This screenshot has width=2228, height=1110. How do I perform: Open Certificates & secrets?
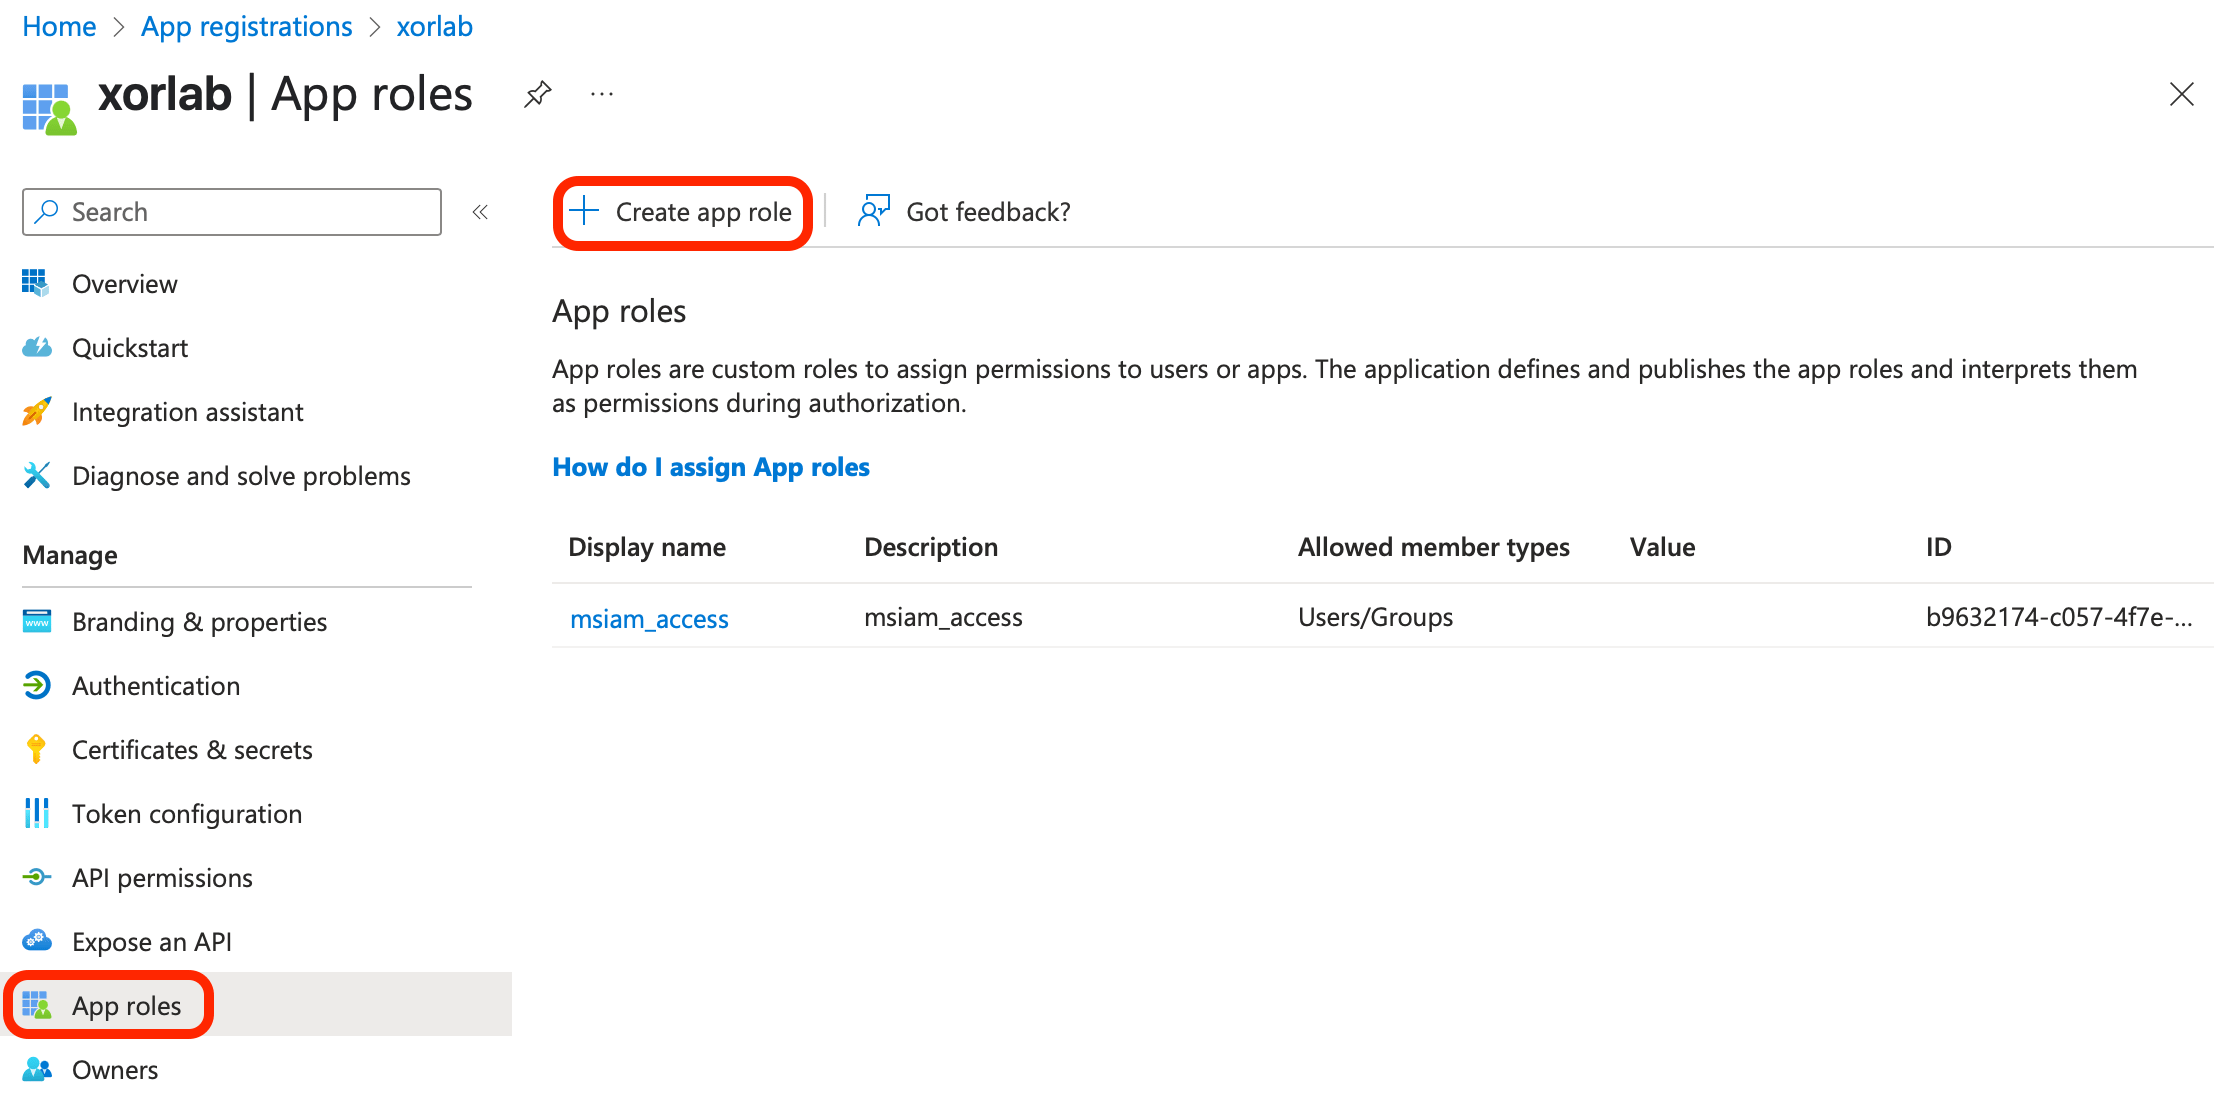tap(192, 750)
